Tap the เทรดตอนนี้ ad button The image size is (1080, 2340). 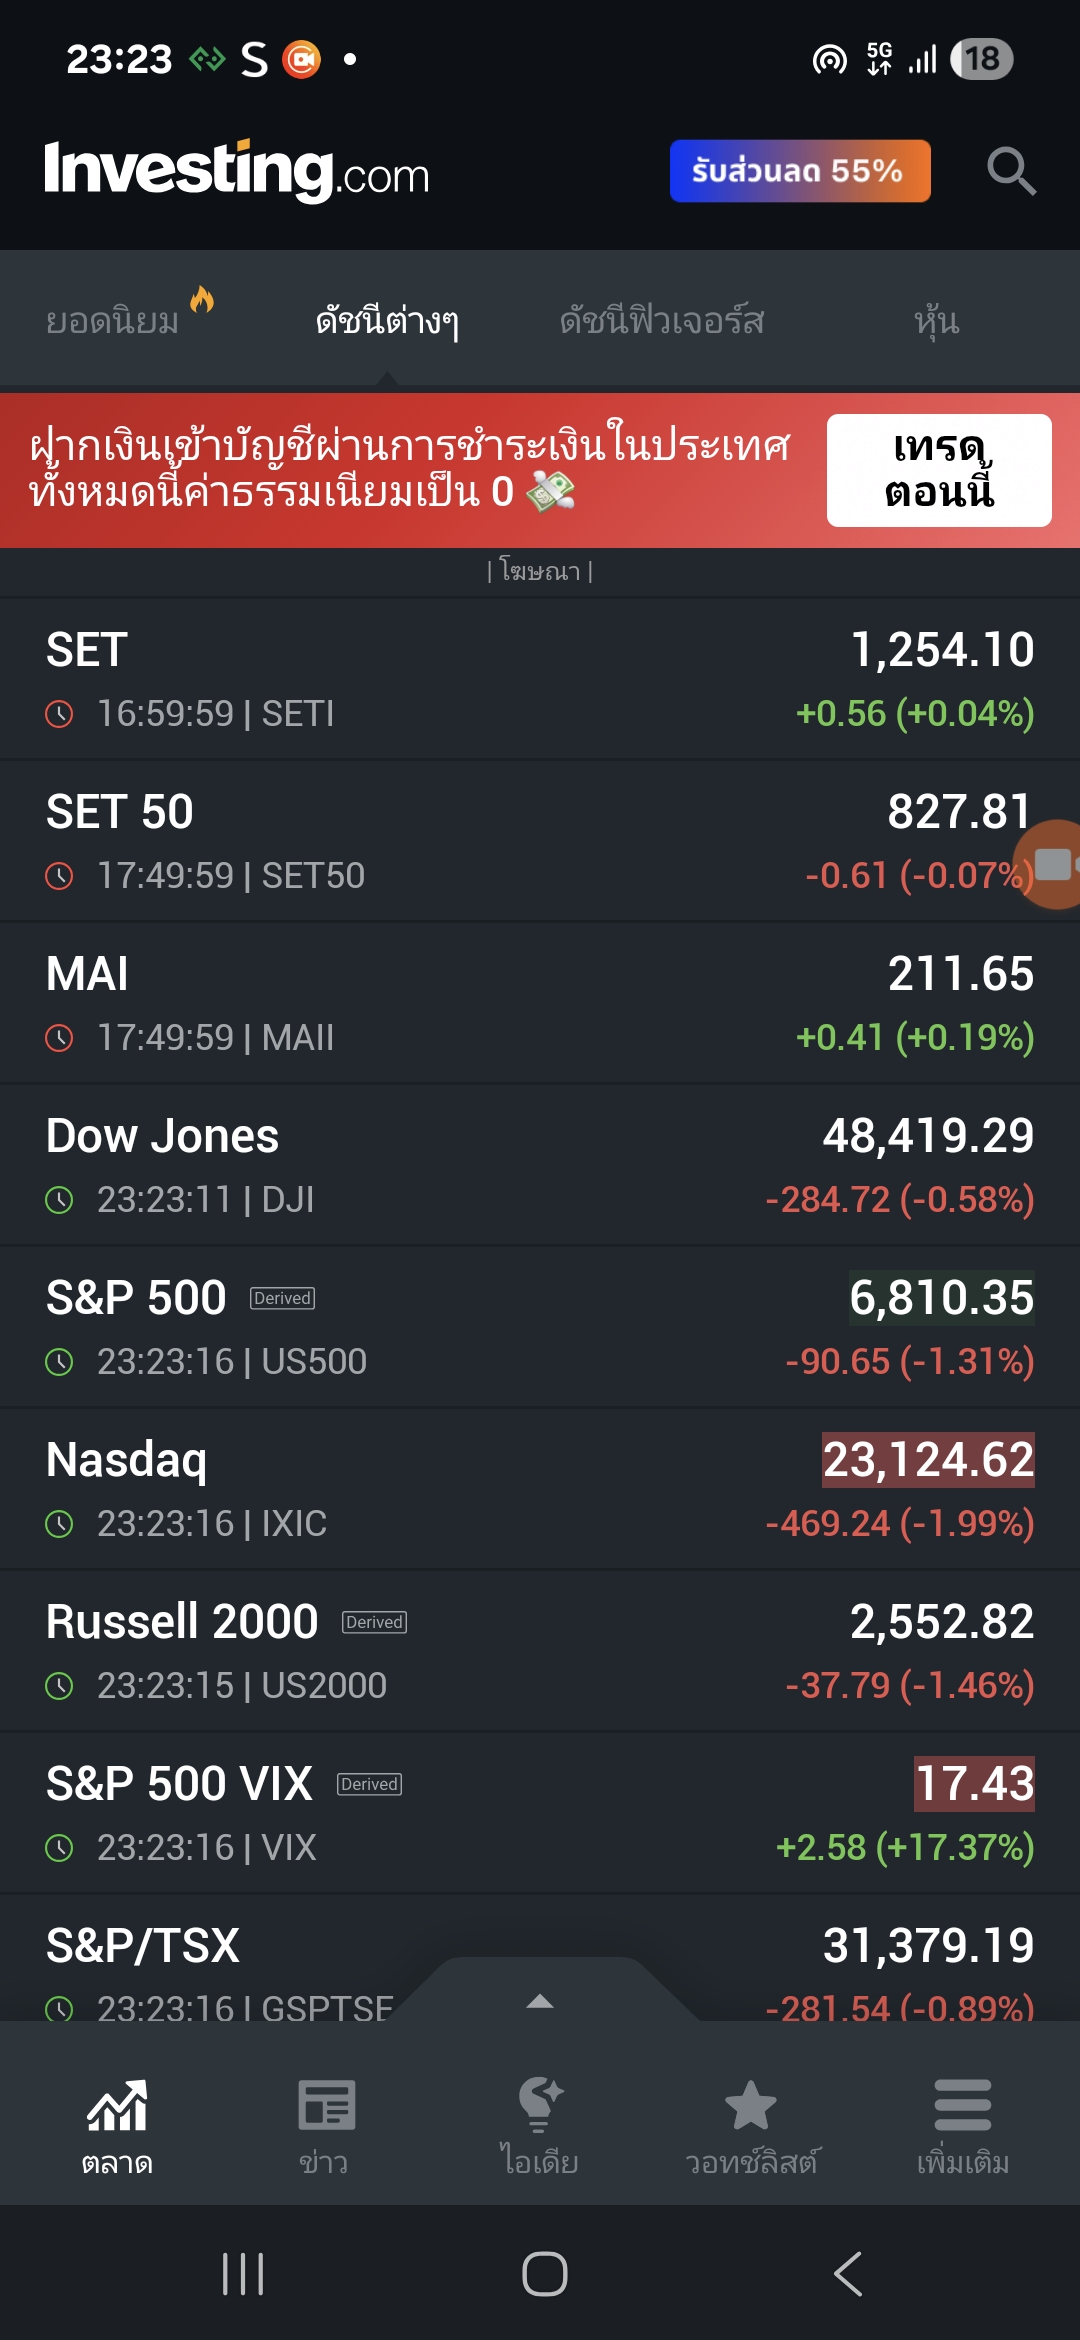pos(938,470)
